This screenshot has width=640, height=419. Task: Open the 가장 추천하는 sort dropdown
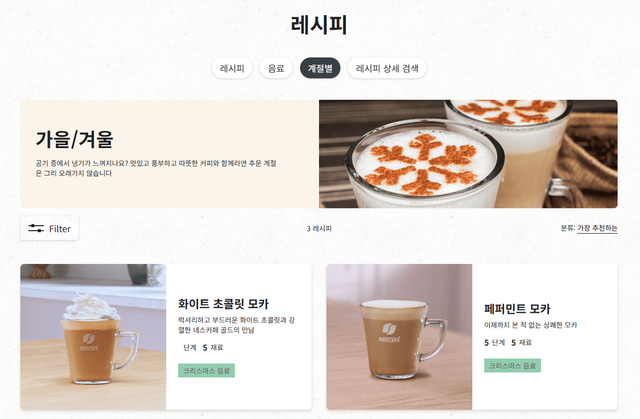597,228
